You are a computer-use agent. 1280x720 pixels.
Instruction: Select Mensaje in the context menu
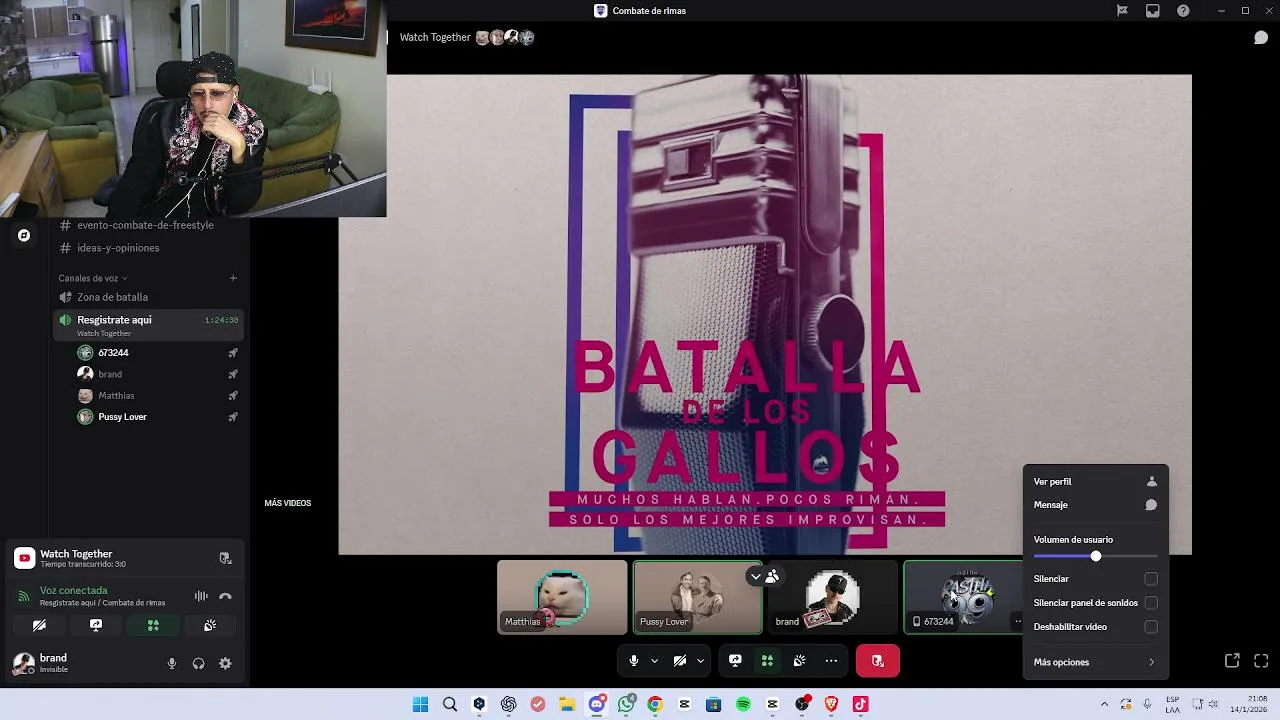click(x=1095, y=505)
